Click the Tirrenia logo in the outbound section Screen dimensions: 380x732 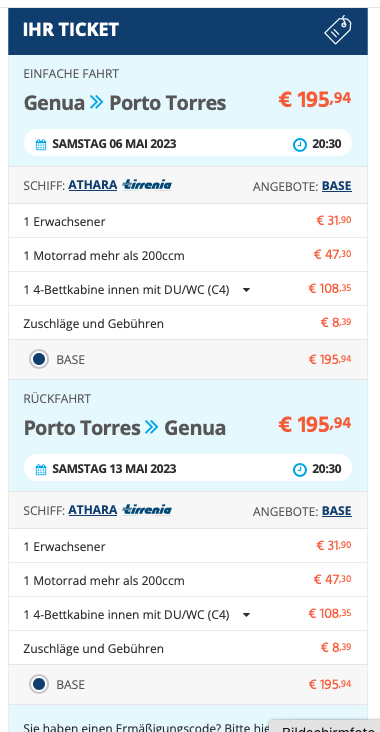tap(147, 185)
